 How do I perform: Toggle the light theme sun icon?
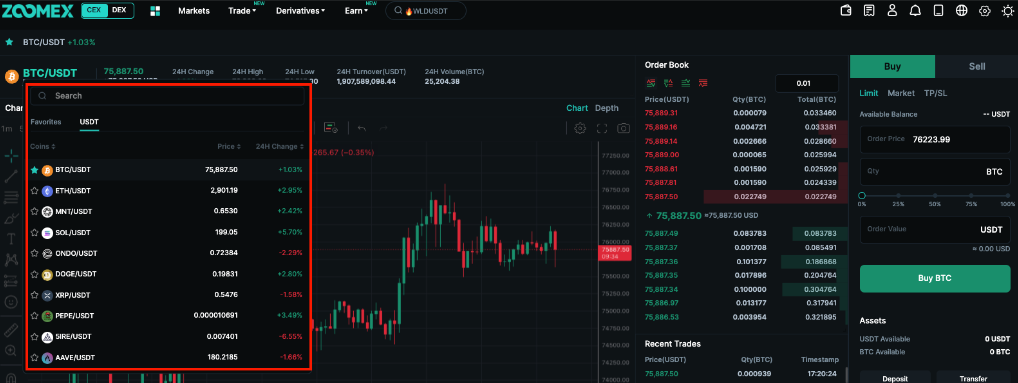[1008, 11]
